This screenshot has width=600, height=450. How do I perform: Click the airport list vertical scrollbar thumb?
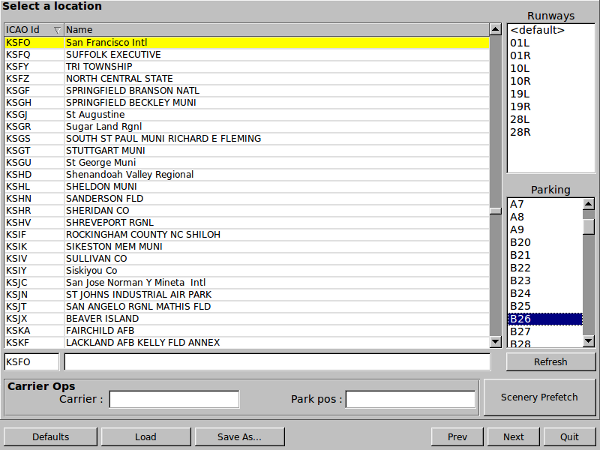(x=495, y=211)
